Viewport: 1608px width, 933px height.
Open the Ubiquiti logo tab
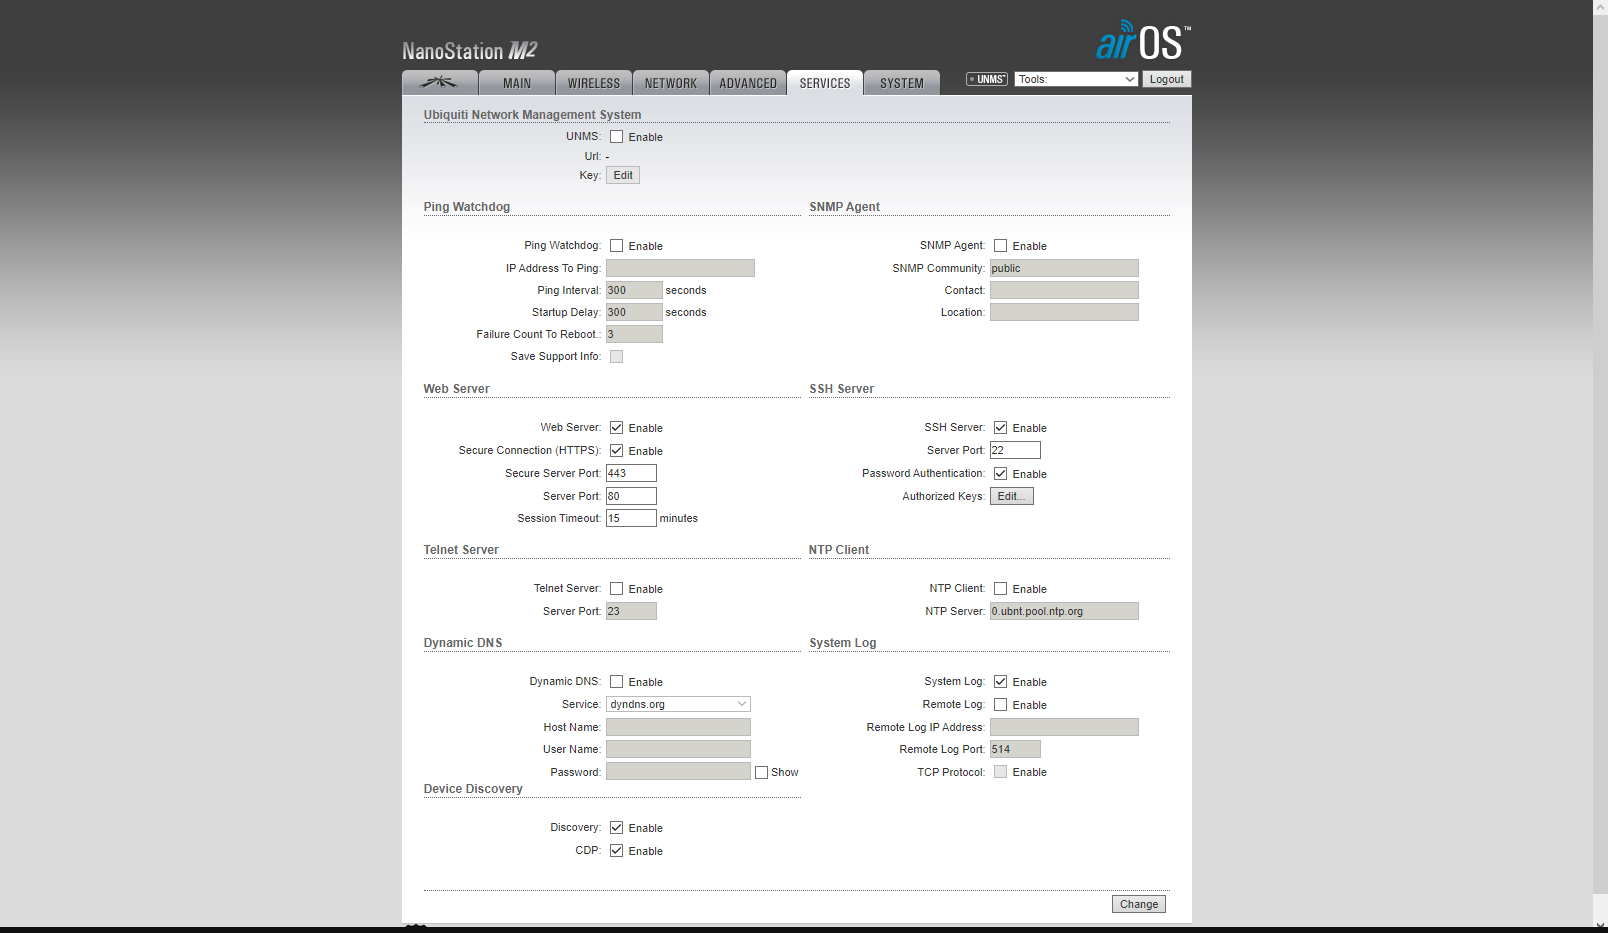point(440,83)
